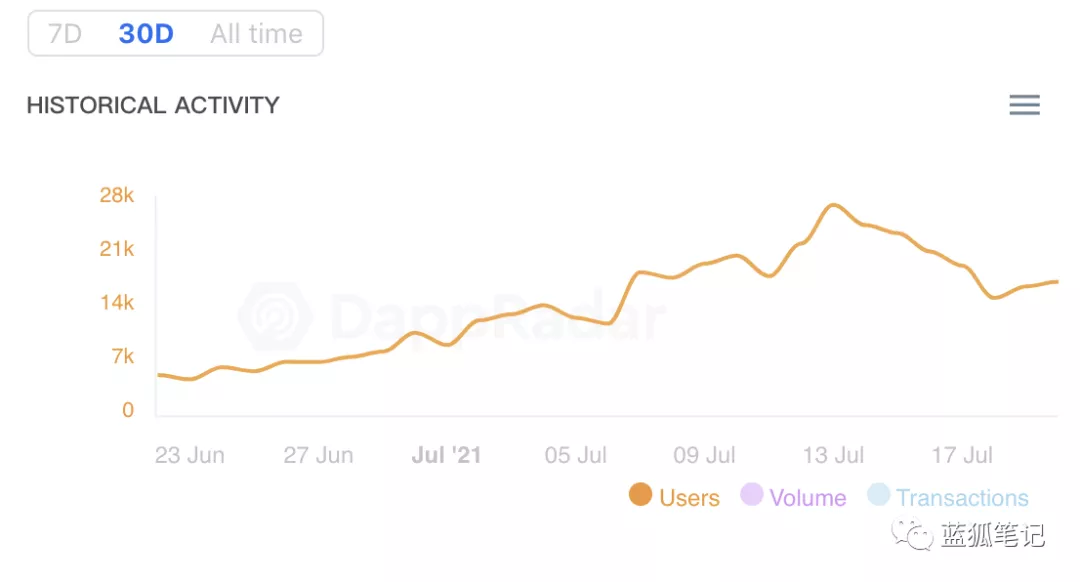Viewport: 1080px width, 582px height.
Task: Click the orange Users legend dot
Action: [x=641, y=494]
